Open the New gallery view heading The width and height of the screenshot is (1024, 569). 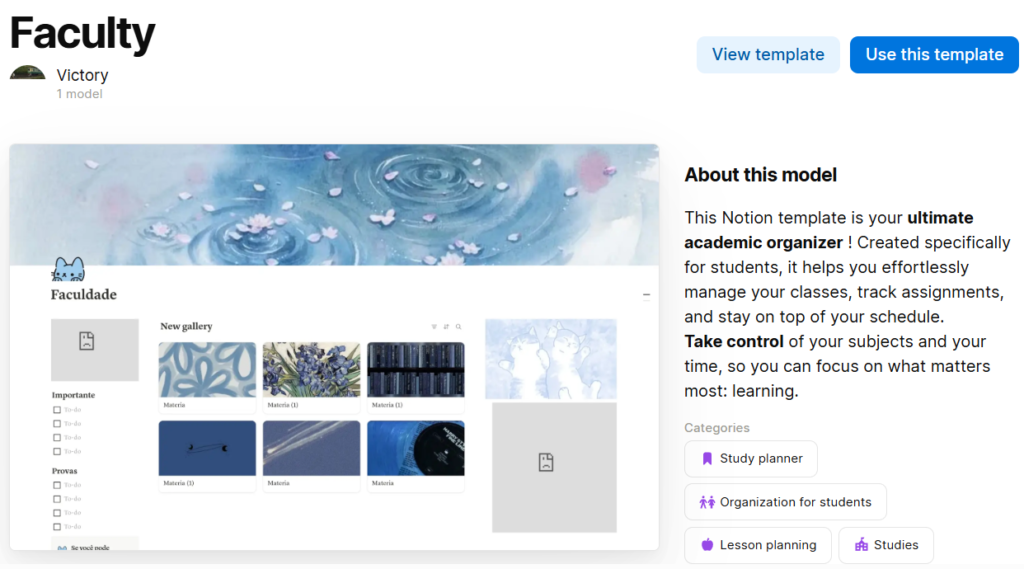186,327
